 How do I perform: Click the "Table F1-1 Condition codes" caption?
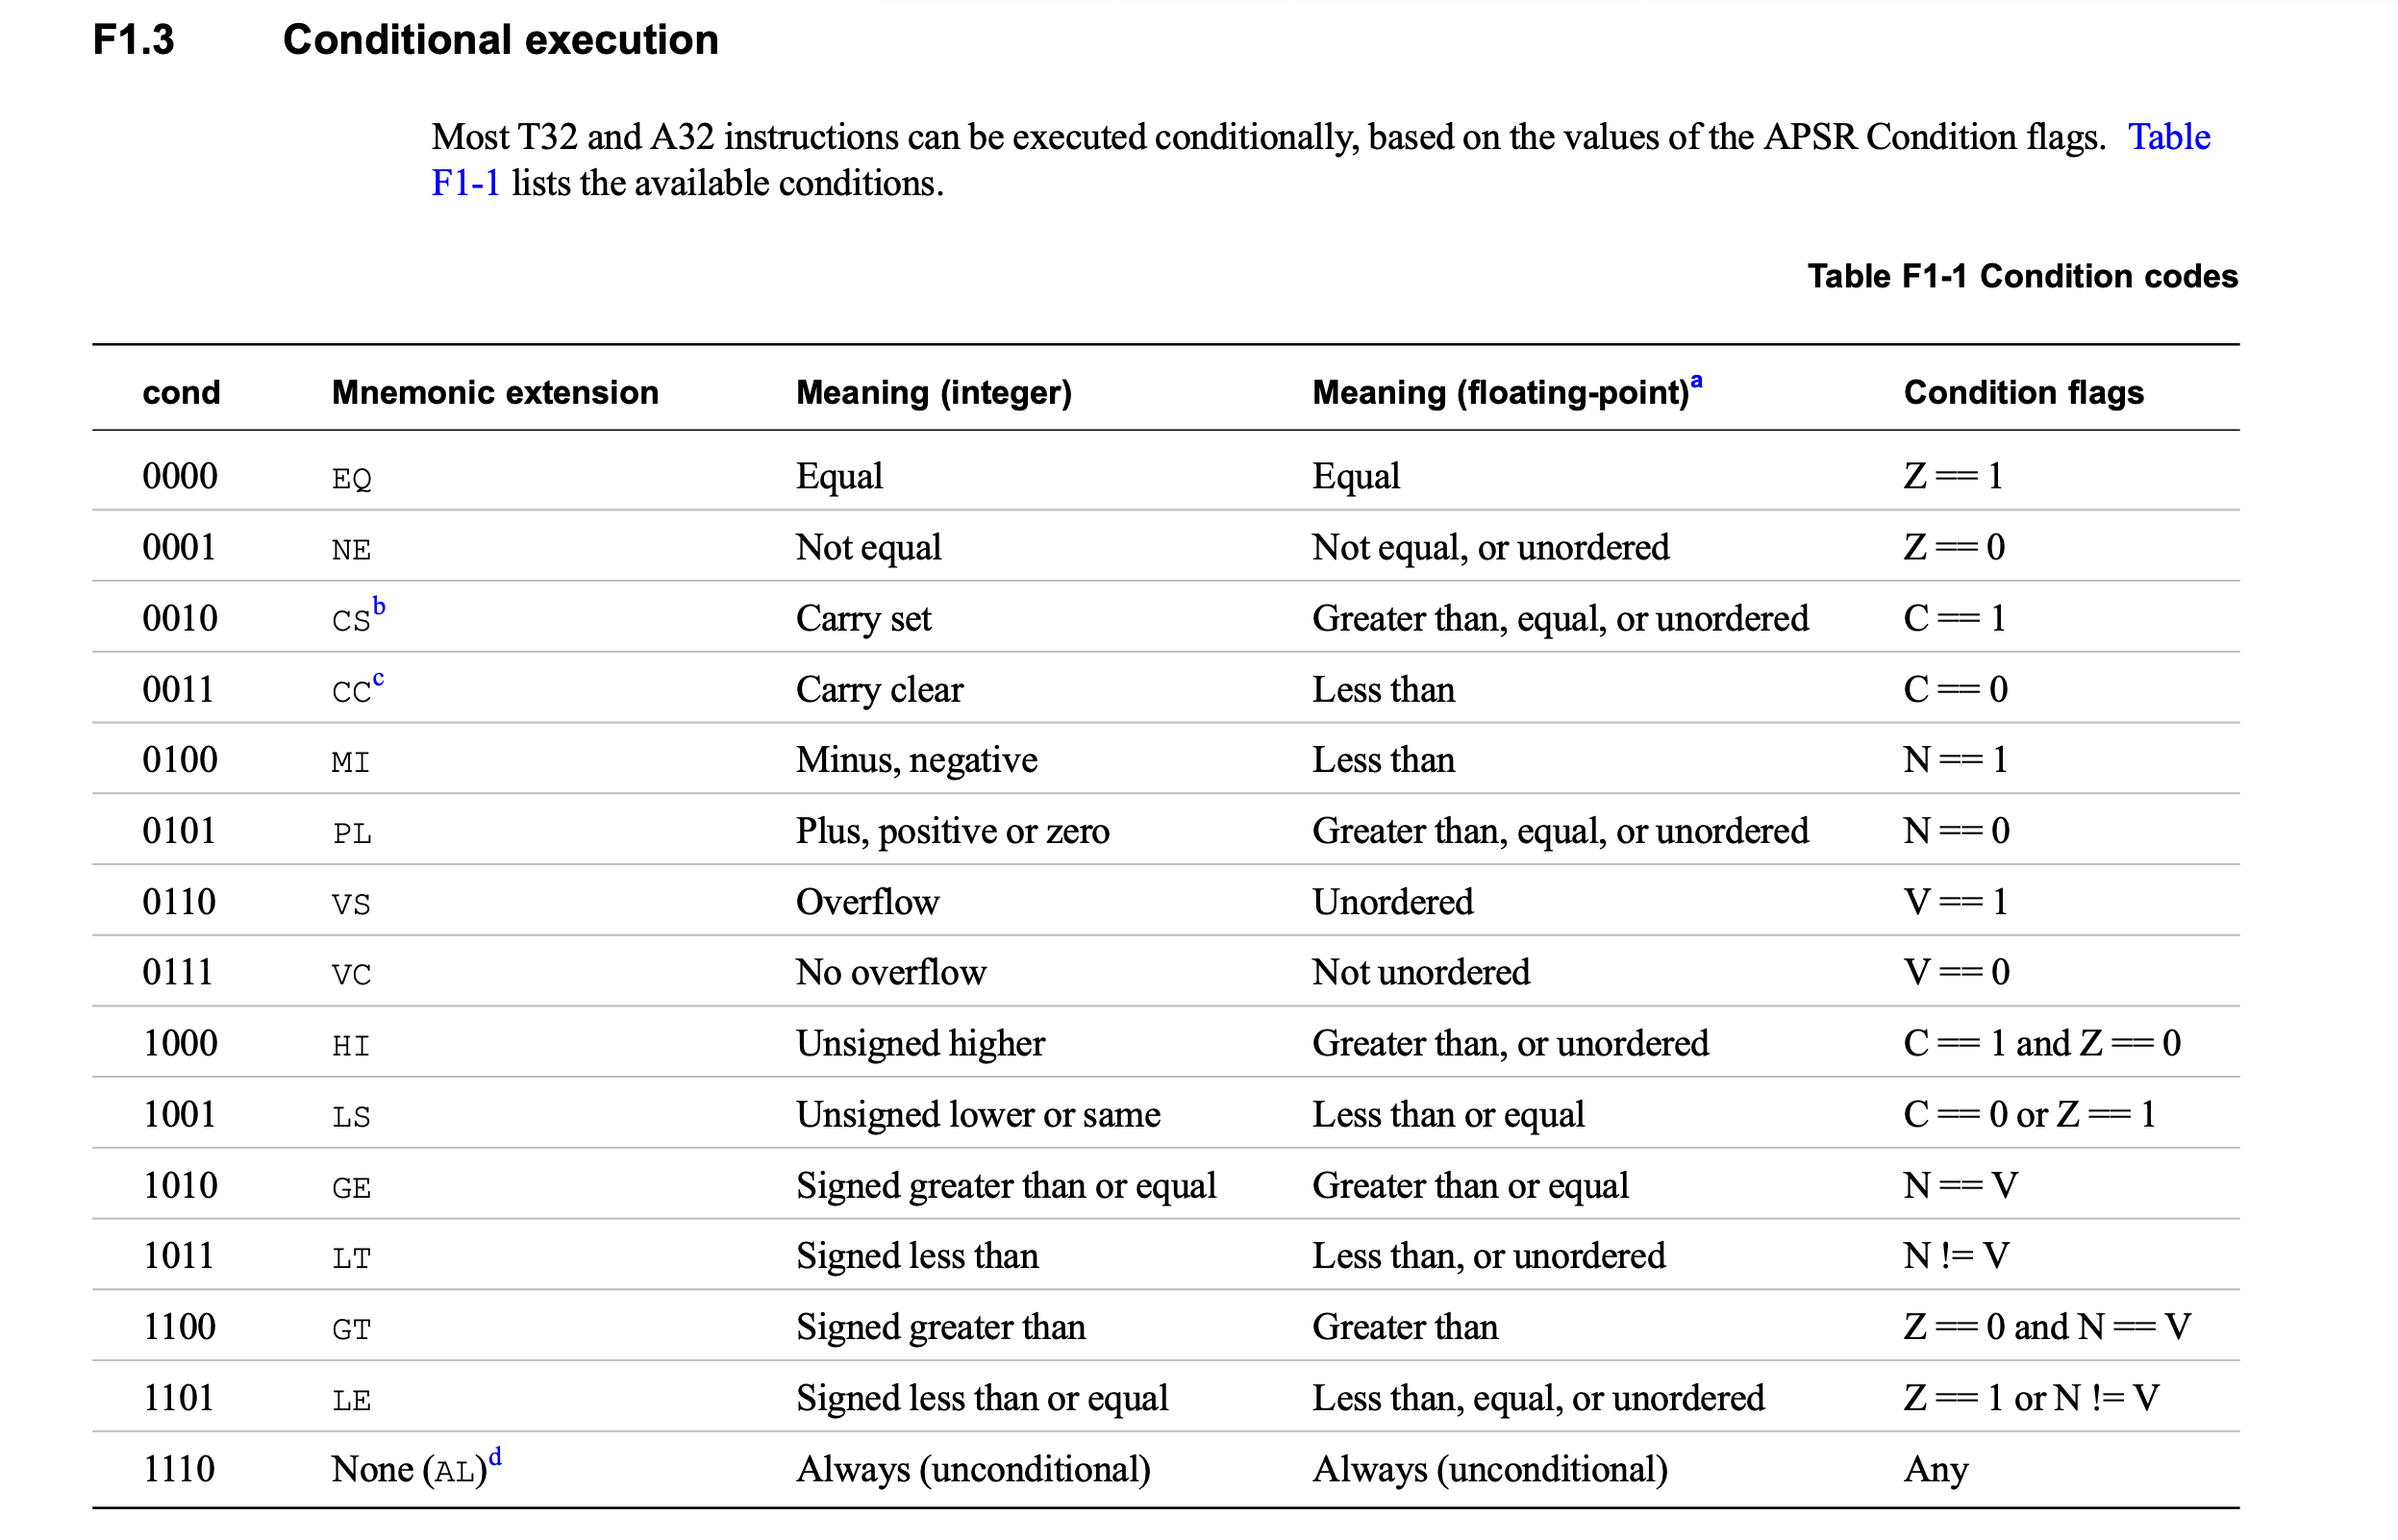pyautogui.click(x=2021, y=276)
